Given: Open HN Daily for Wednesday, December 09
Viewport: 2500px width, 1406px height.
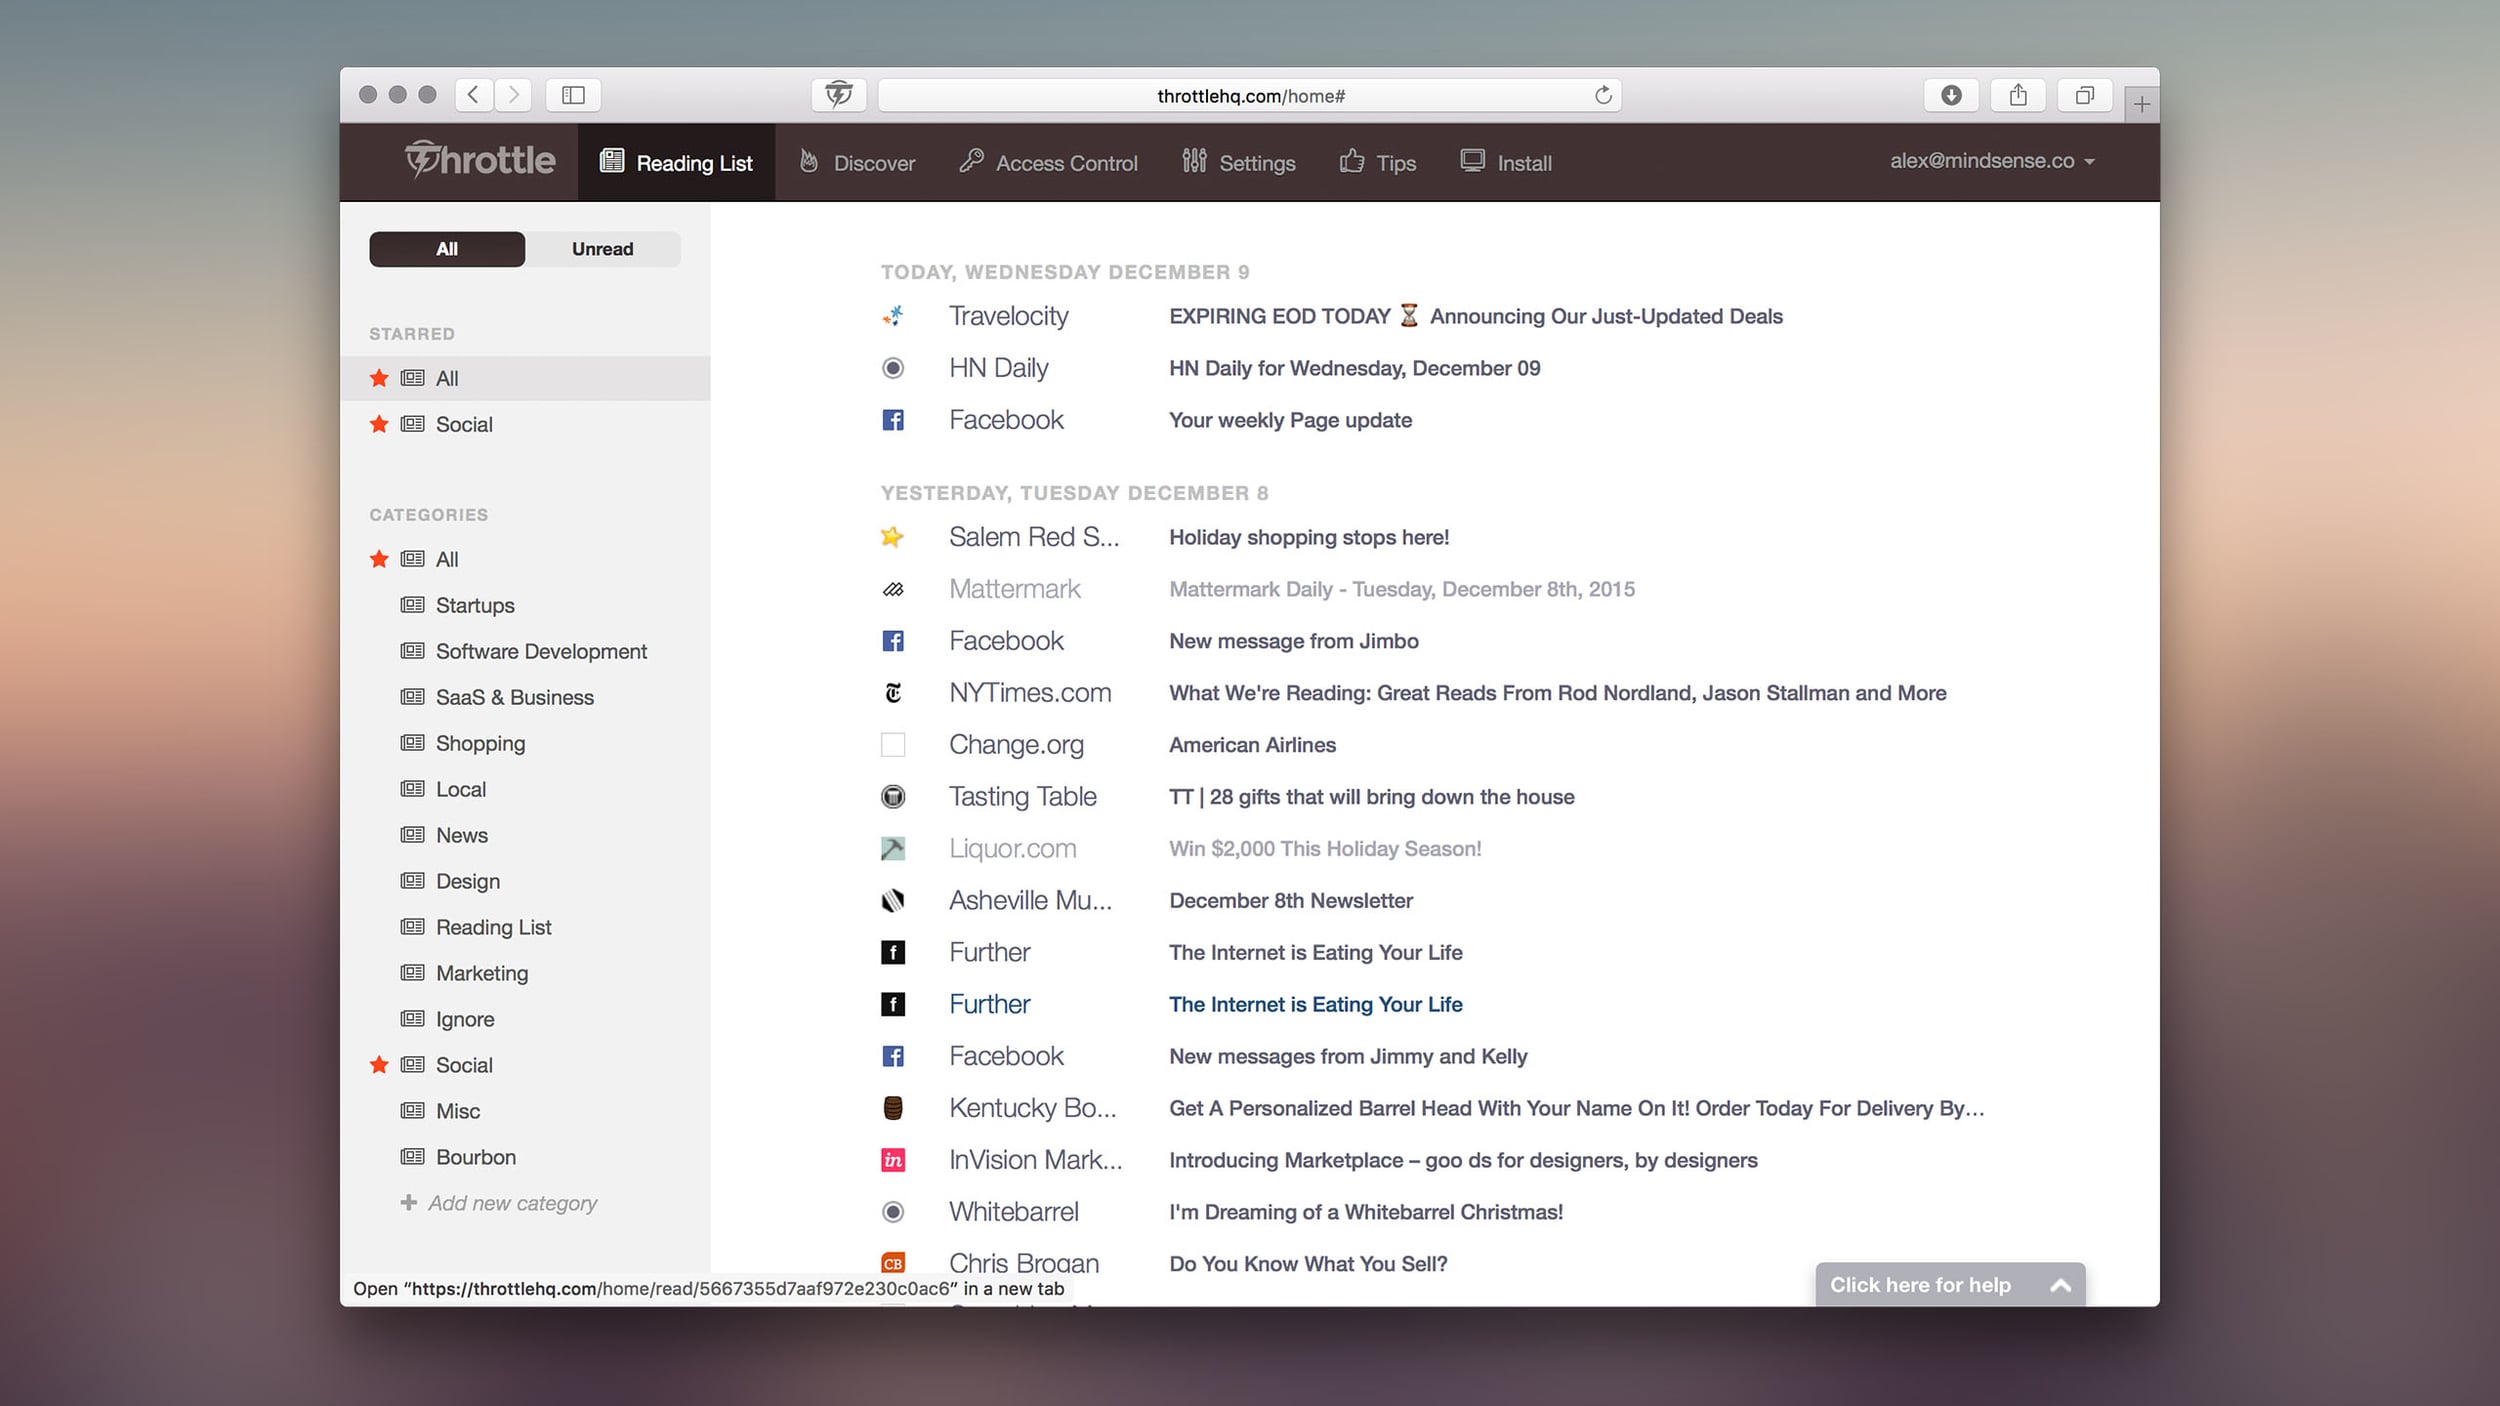Looking at the screenshot, I should pyautogui.click(x=1355, y=368).
